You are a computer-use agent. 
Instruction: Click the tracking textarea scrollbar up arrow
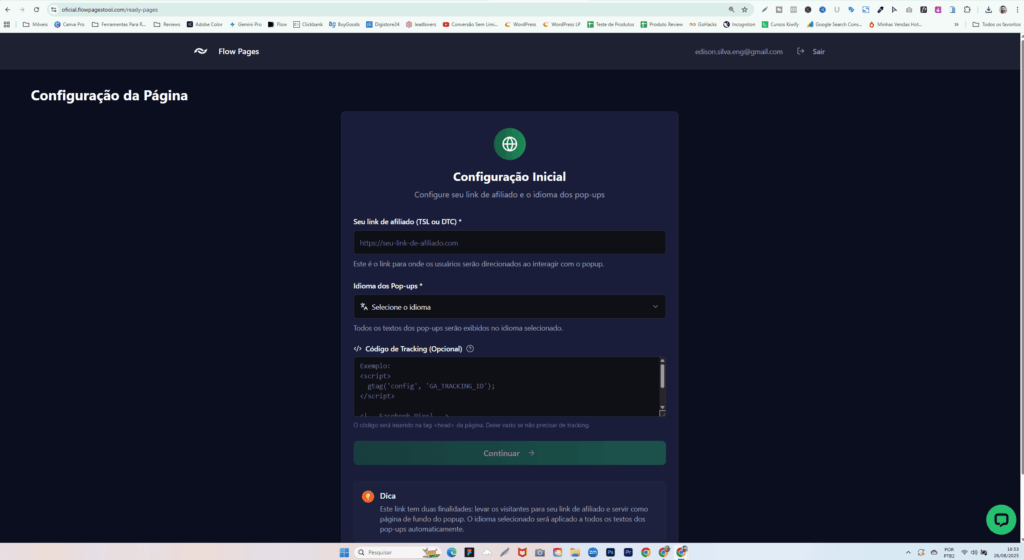(662, 361)
